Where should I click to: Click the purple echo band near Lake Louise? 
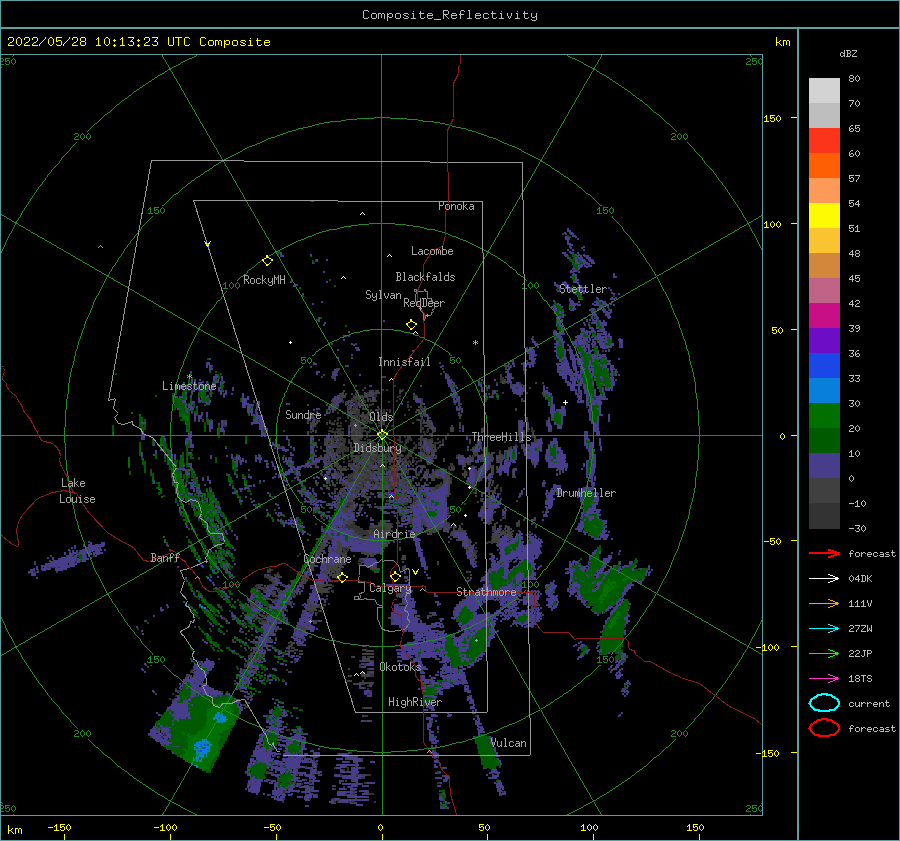[67, 558]
